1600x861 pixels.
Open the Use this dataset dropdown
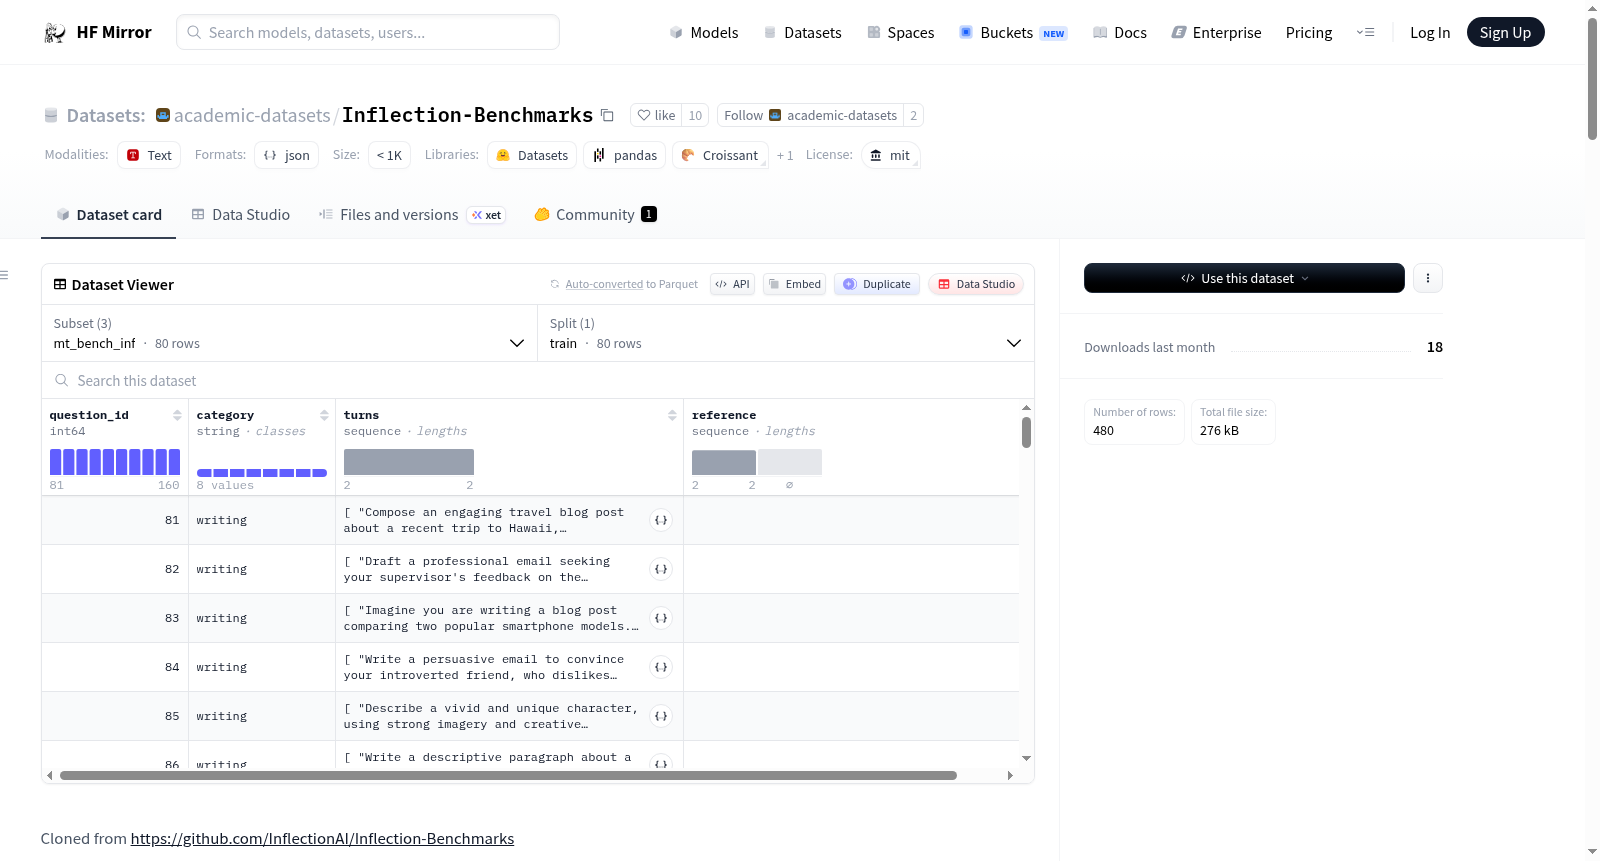coord(1244,278)
